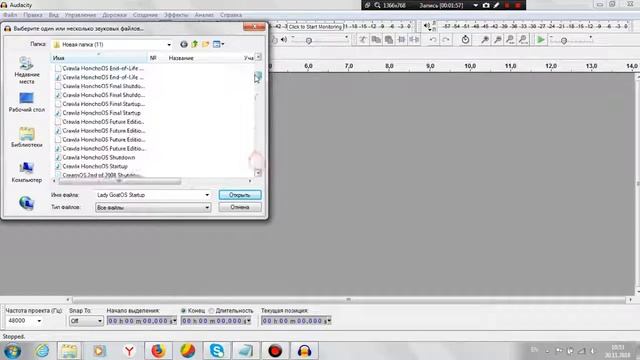Viewport: 640px width, 360px height.
Task: Open the Snap To dropdown
Action: coord(100,321)
